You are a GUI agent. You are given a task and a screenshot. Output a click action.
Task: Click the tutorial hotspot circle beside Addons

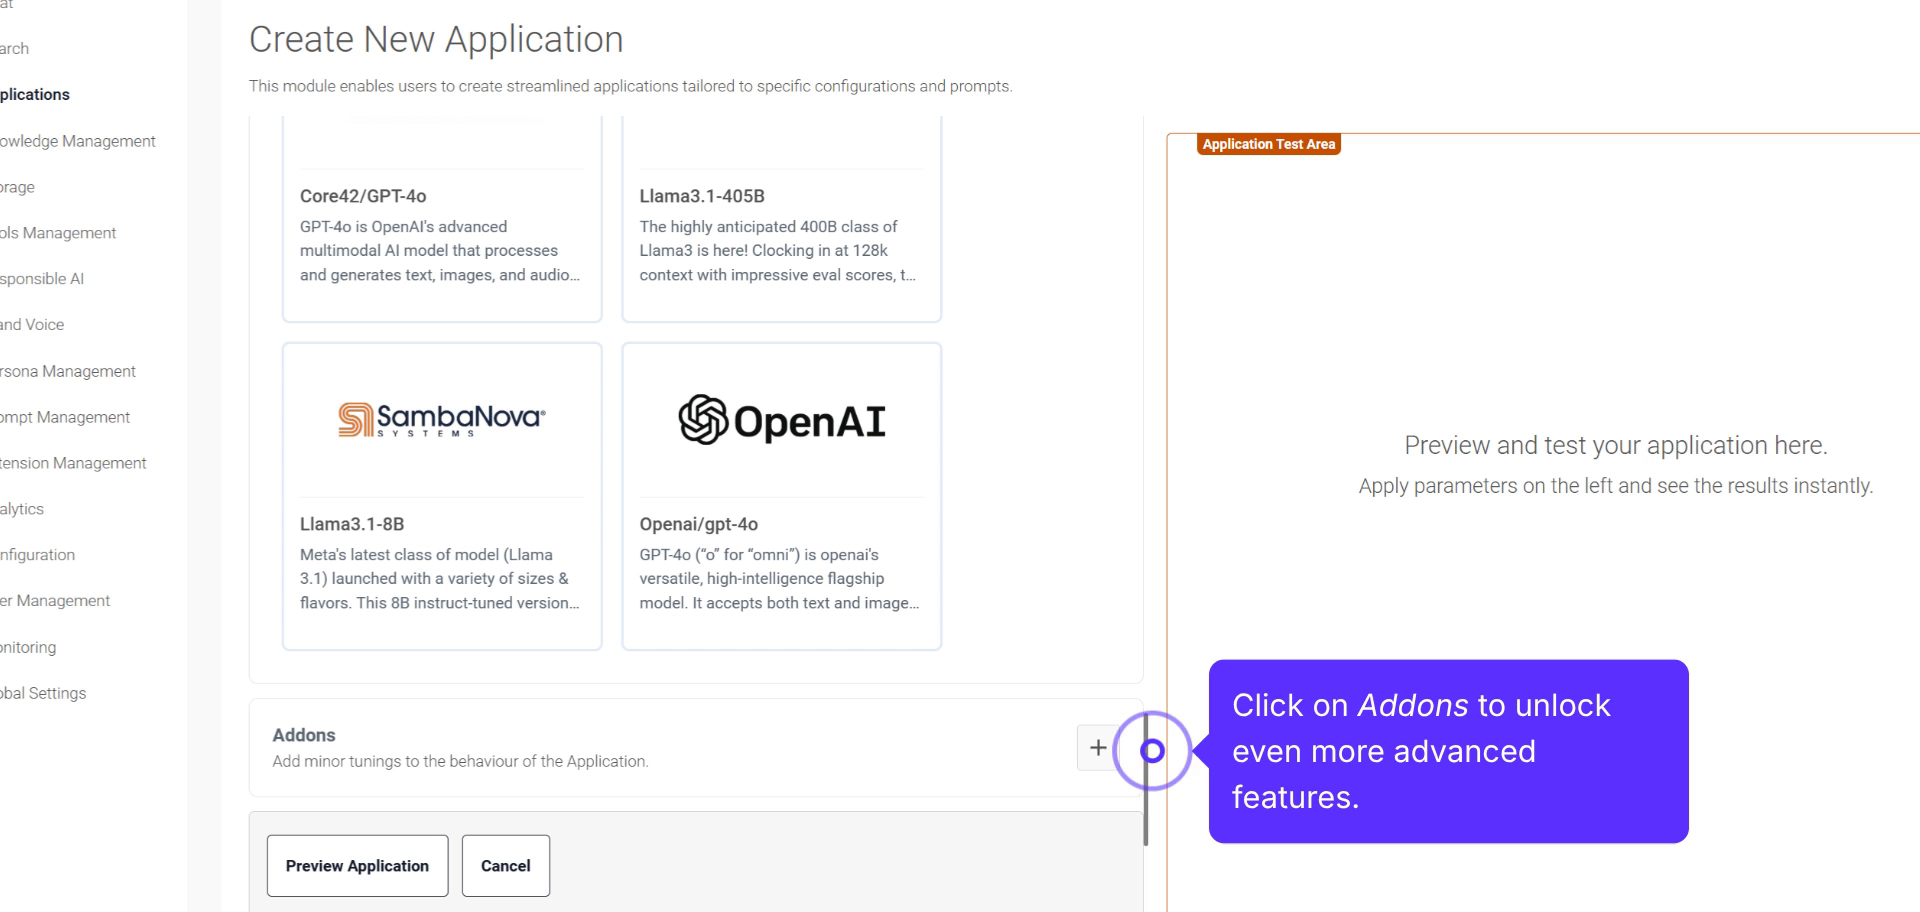[1152, 750]
